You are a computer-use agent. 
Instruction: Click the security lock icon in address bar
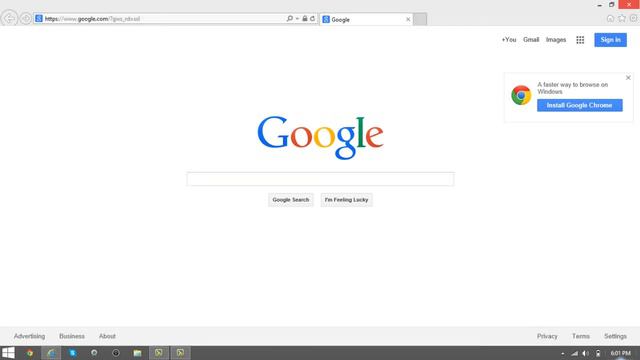point(304,18)
